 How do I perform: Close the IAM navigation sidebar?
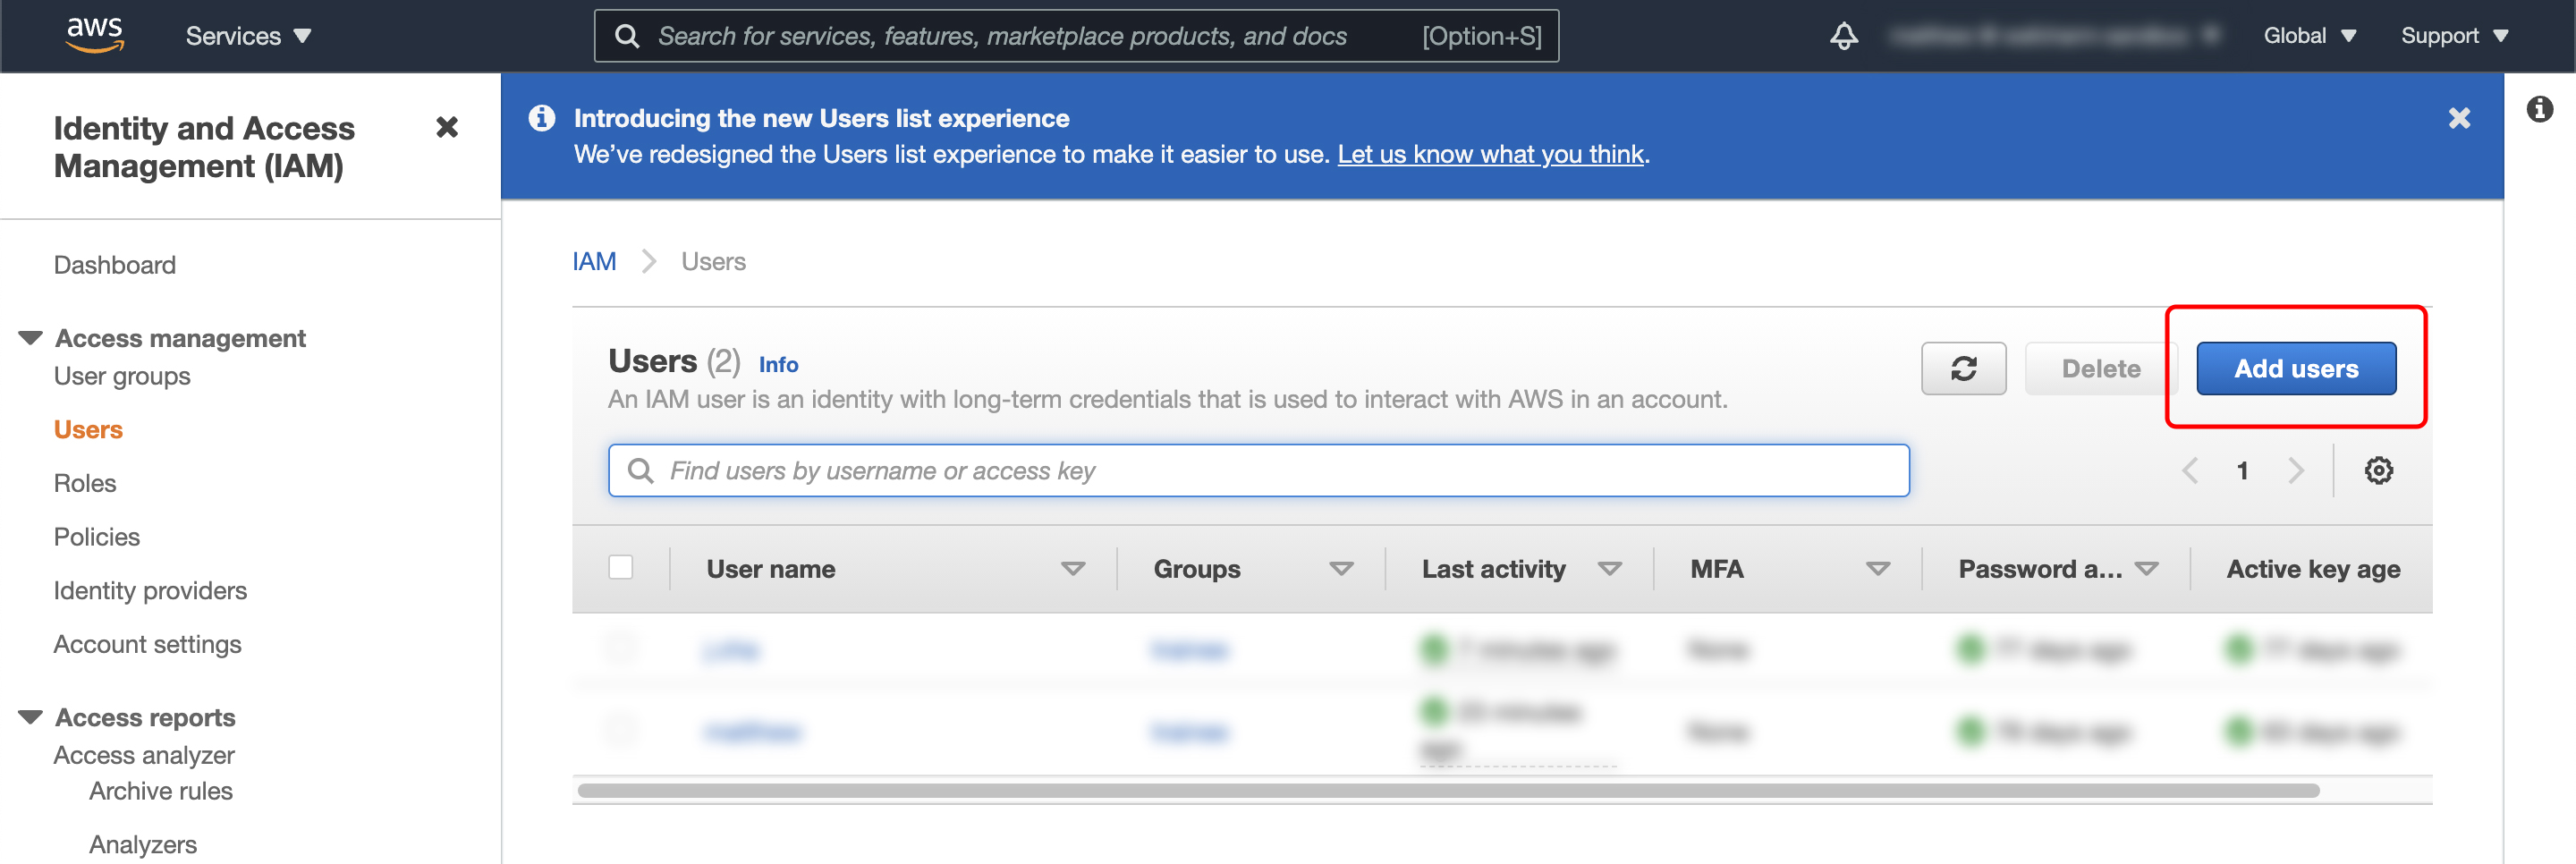click(x=447, y=127)
